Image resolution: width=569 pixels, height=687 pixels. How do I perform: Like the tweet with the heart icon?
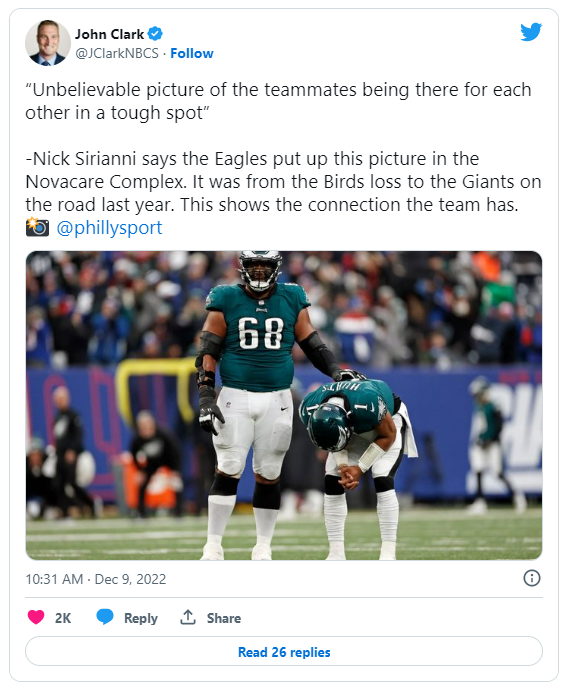(36, 617)
